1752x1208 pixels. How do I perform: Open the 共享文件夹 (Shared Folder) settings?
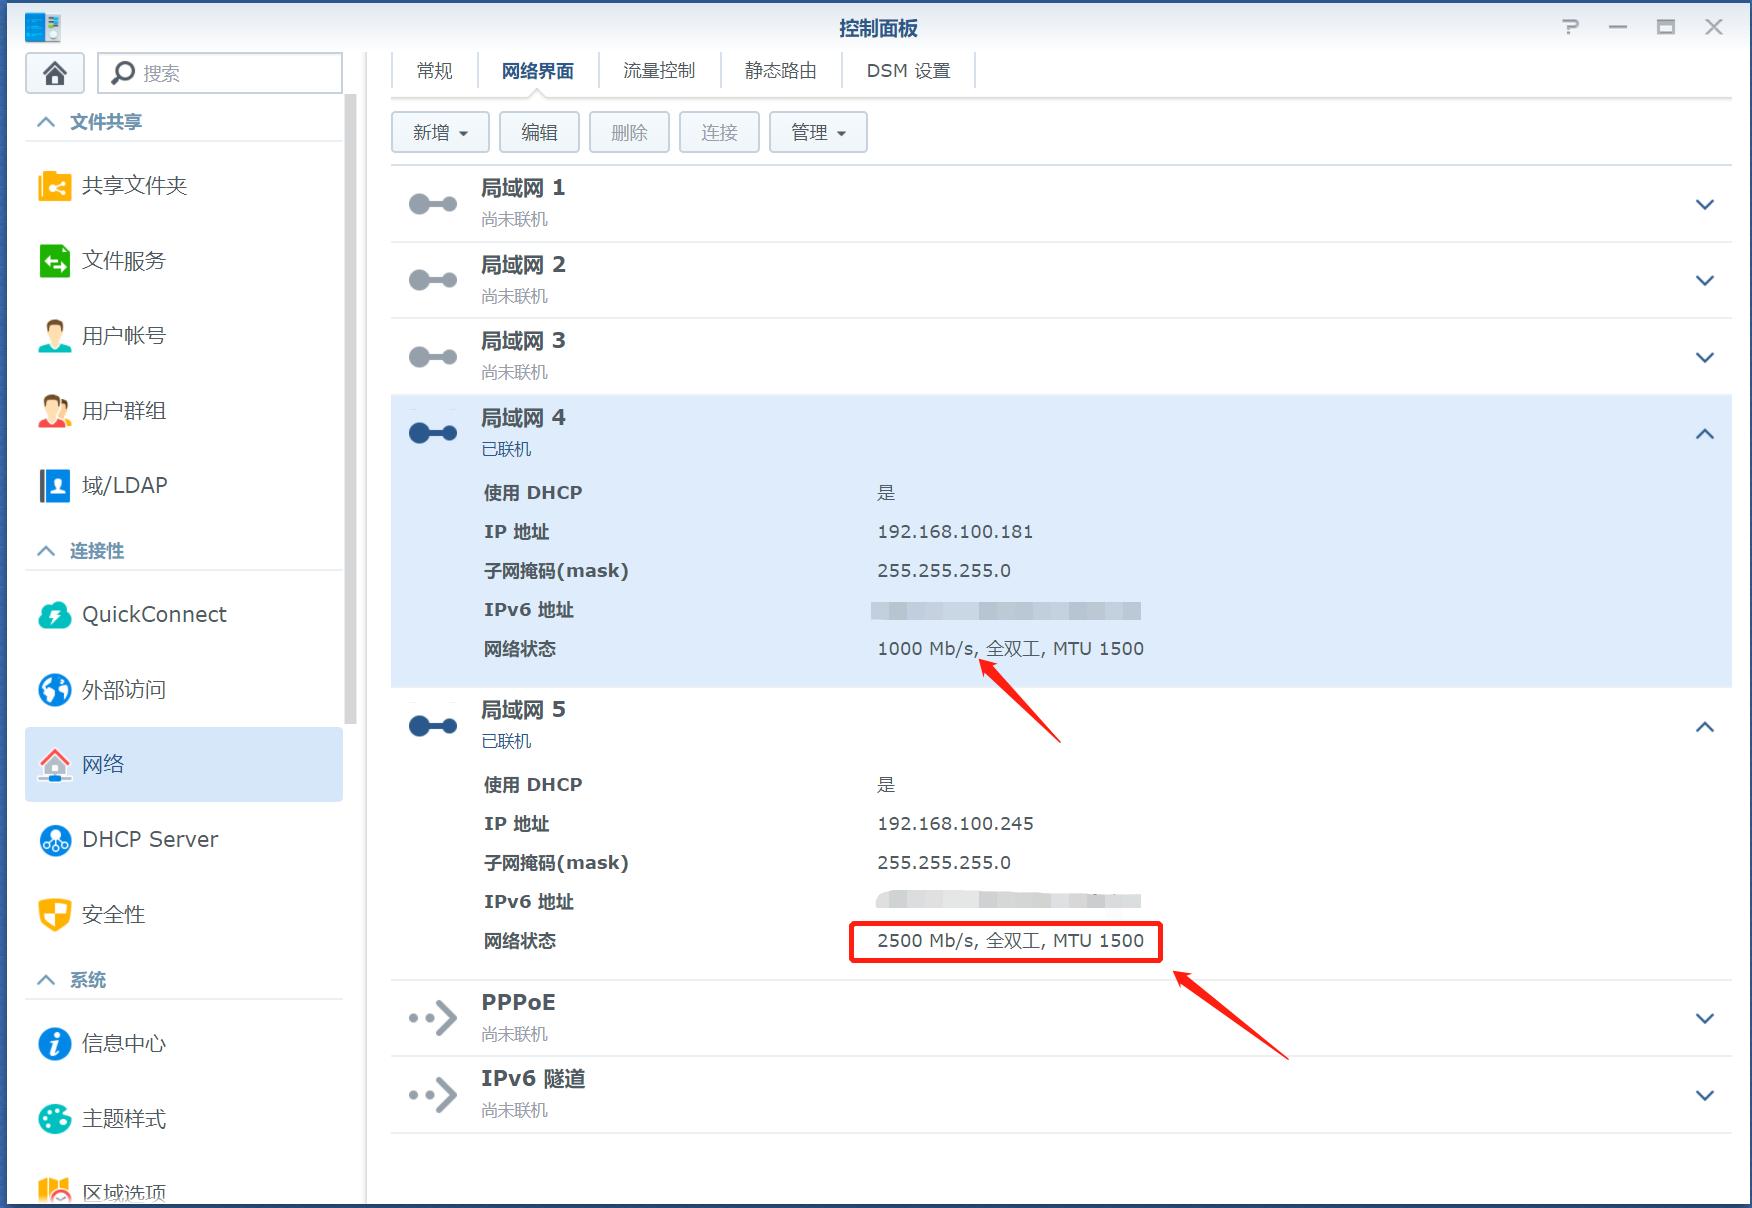(134, 185)
